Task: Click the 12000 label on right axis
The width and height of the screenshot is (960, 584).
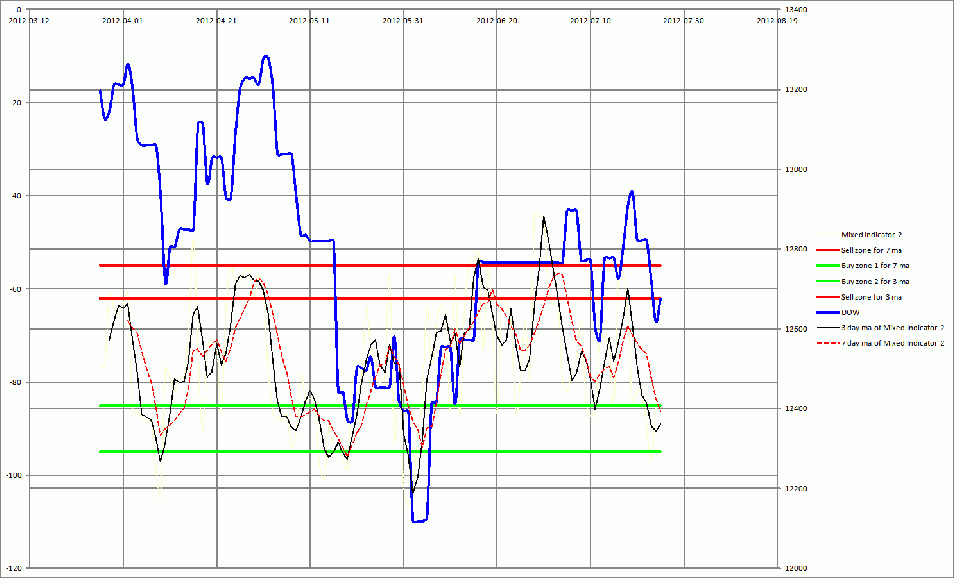Action: [x=796, y=568]
